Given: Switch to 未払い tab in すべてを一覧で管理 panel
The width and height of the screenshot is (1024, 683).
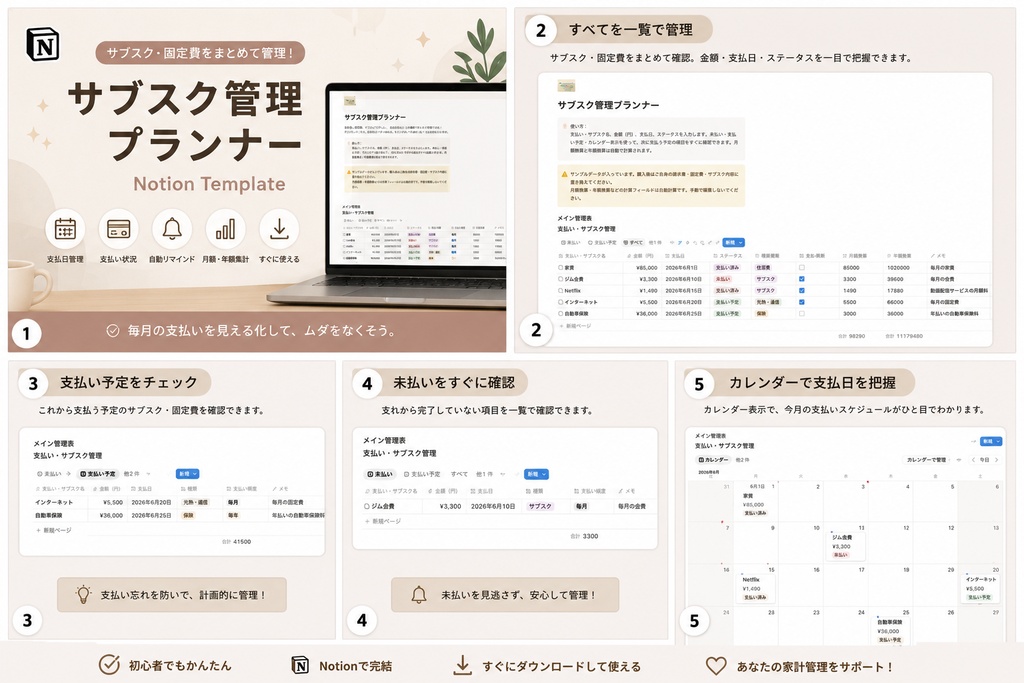Looking at the screenshot, I should 570,242.
